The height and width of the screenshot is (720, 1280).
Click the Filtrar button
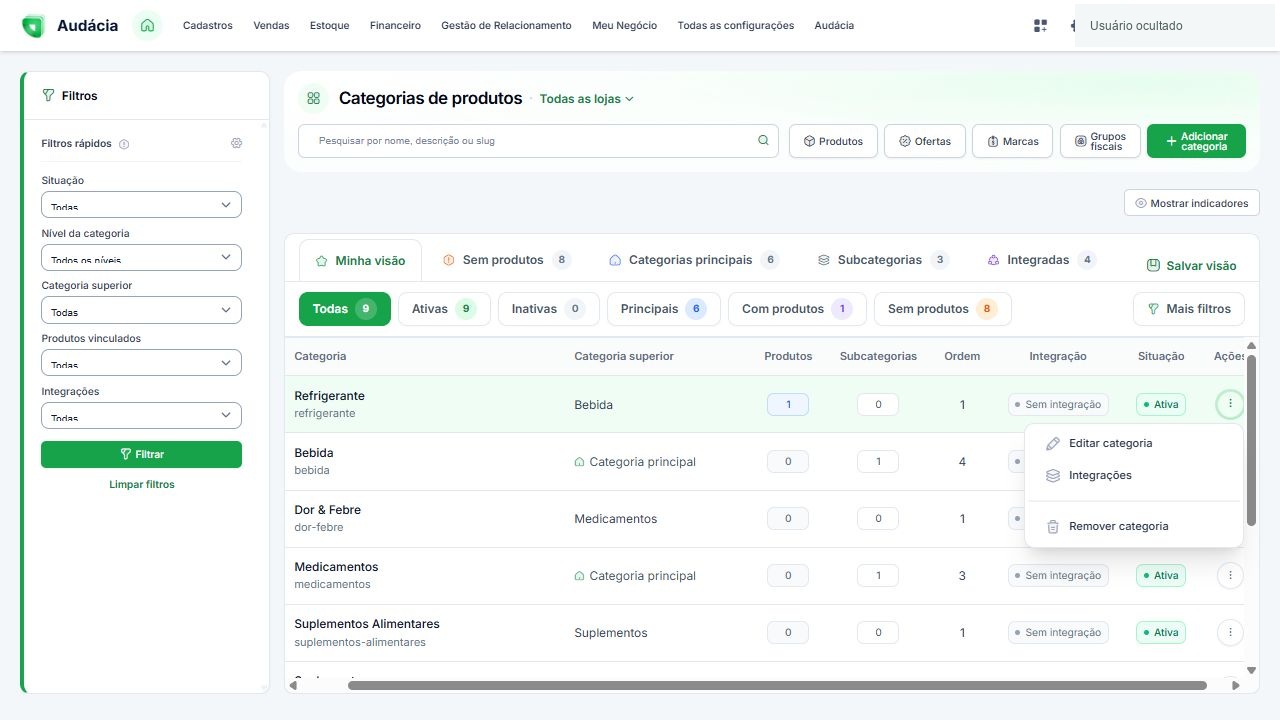click(141, 454)
